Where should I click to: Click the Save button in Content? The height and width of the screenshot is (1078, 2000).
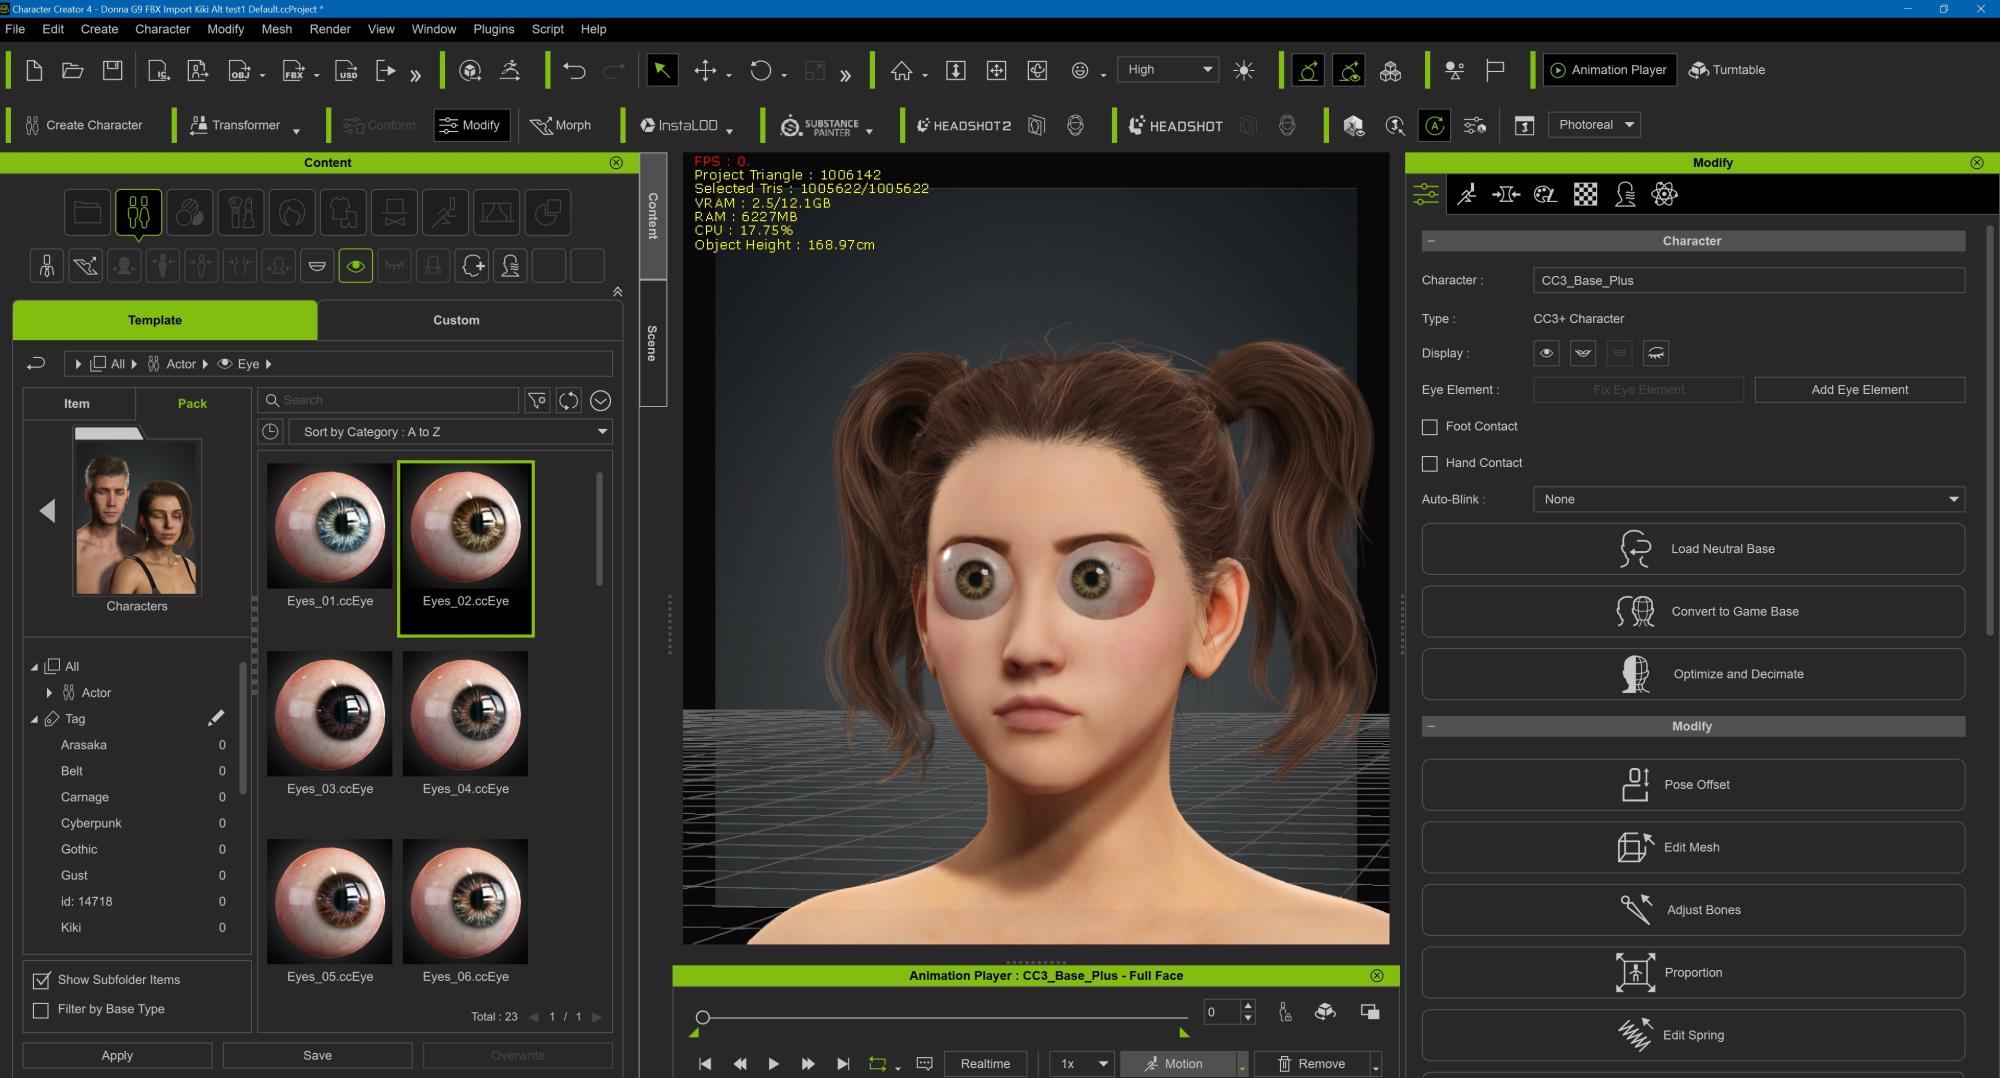(317, 1055)
